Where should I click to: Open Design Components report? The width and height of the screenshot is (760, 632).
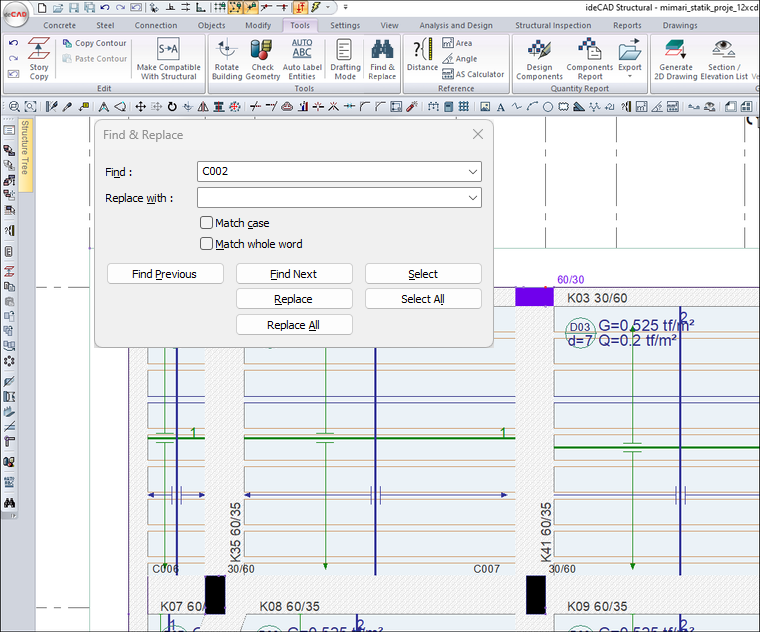click(x=539, y=58)
